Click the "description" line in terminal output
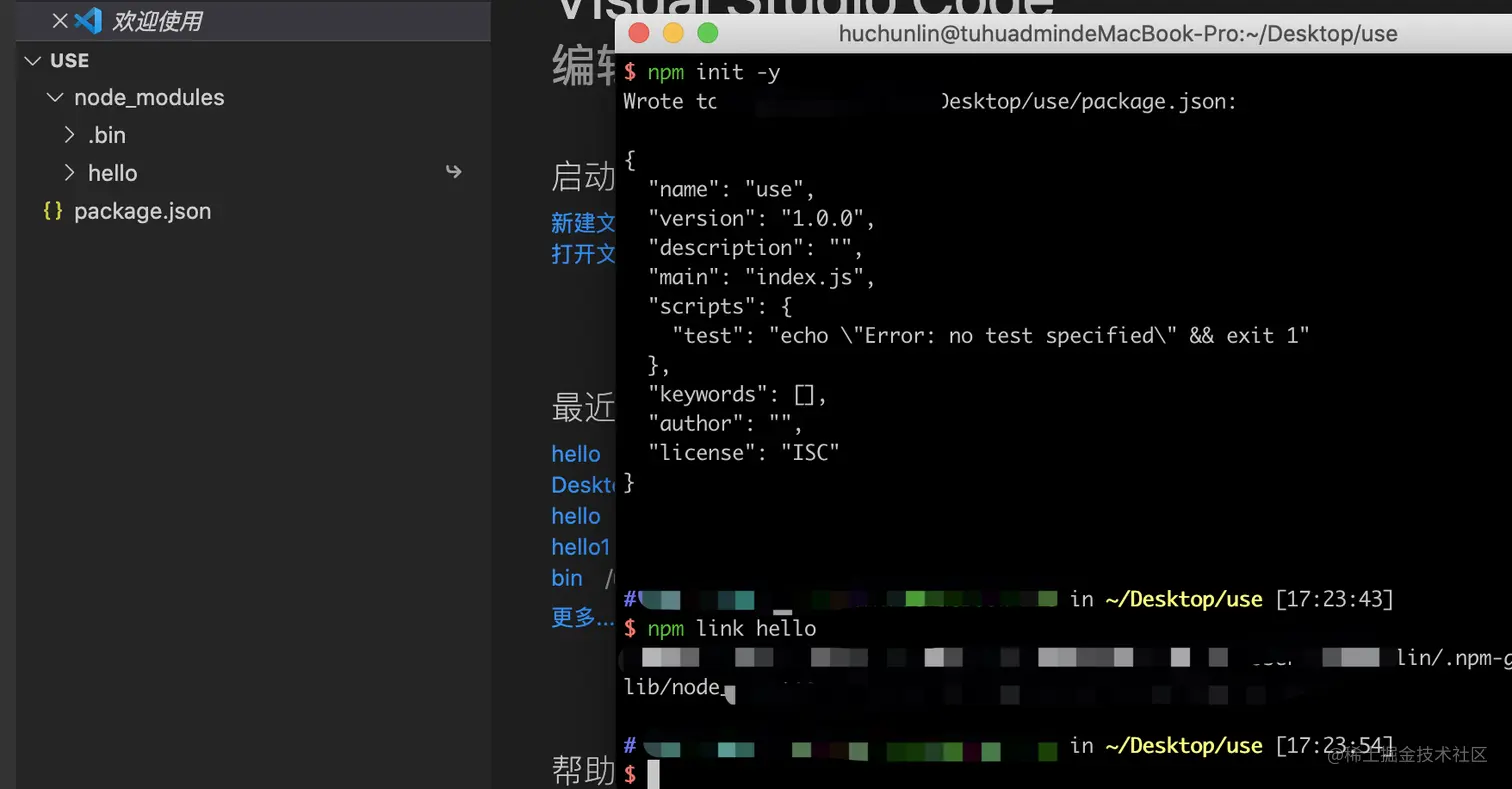The height and width of the screenshot is (789, 1512). pyautogui.click(x=756, y=247)
